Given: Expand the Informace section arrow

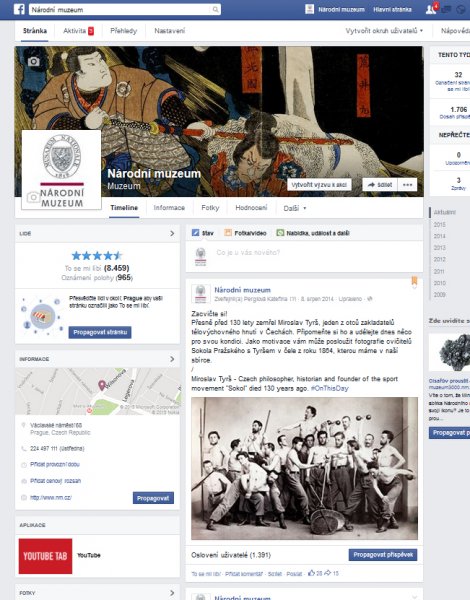Looking at the screenshot, I should point(172,359).
